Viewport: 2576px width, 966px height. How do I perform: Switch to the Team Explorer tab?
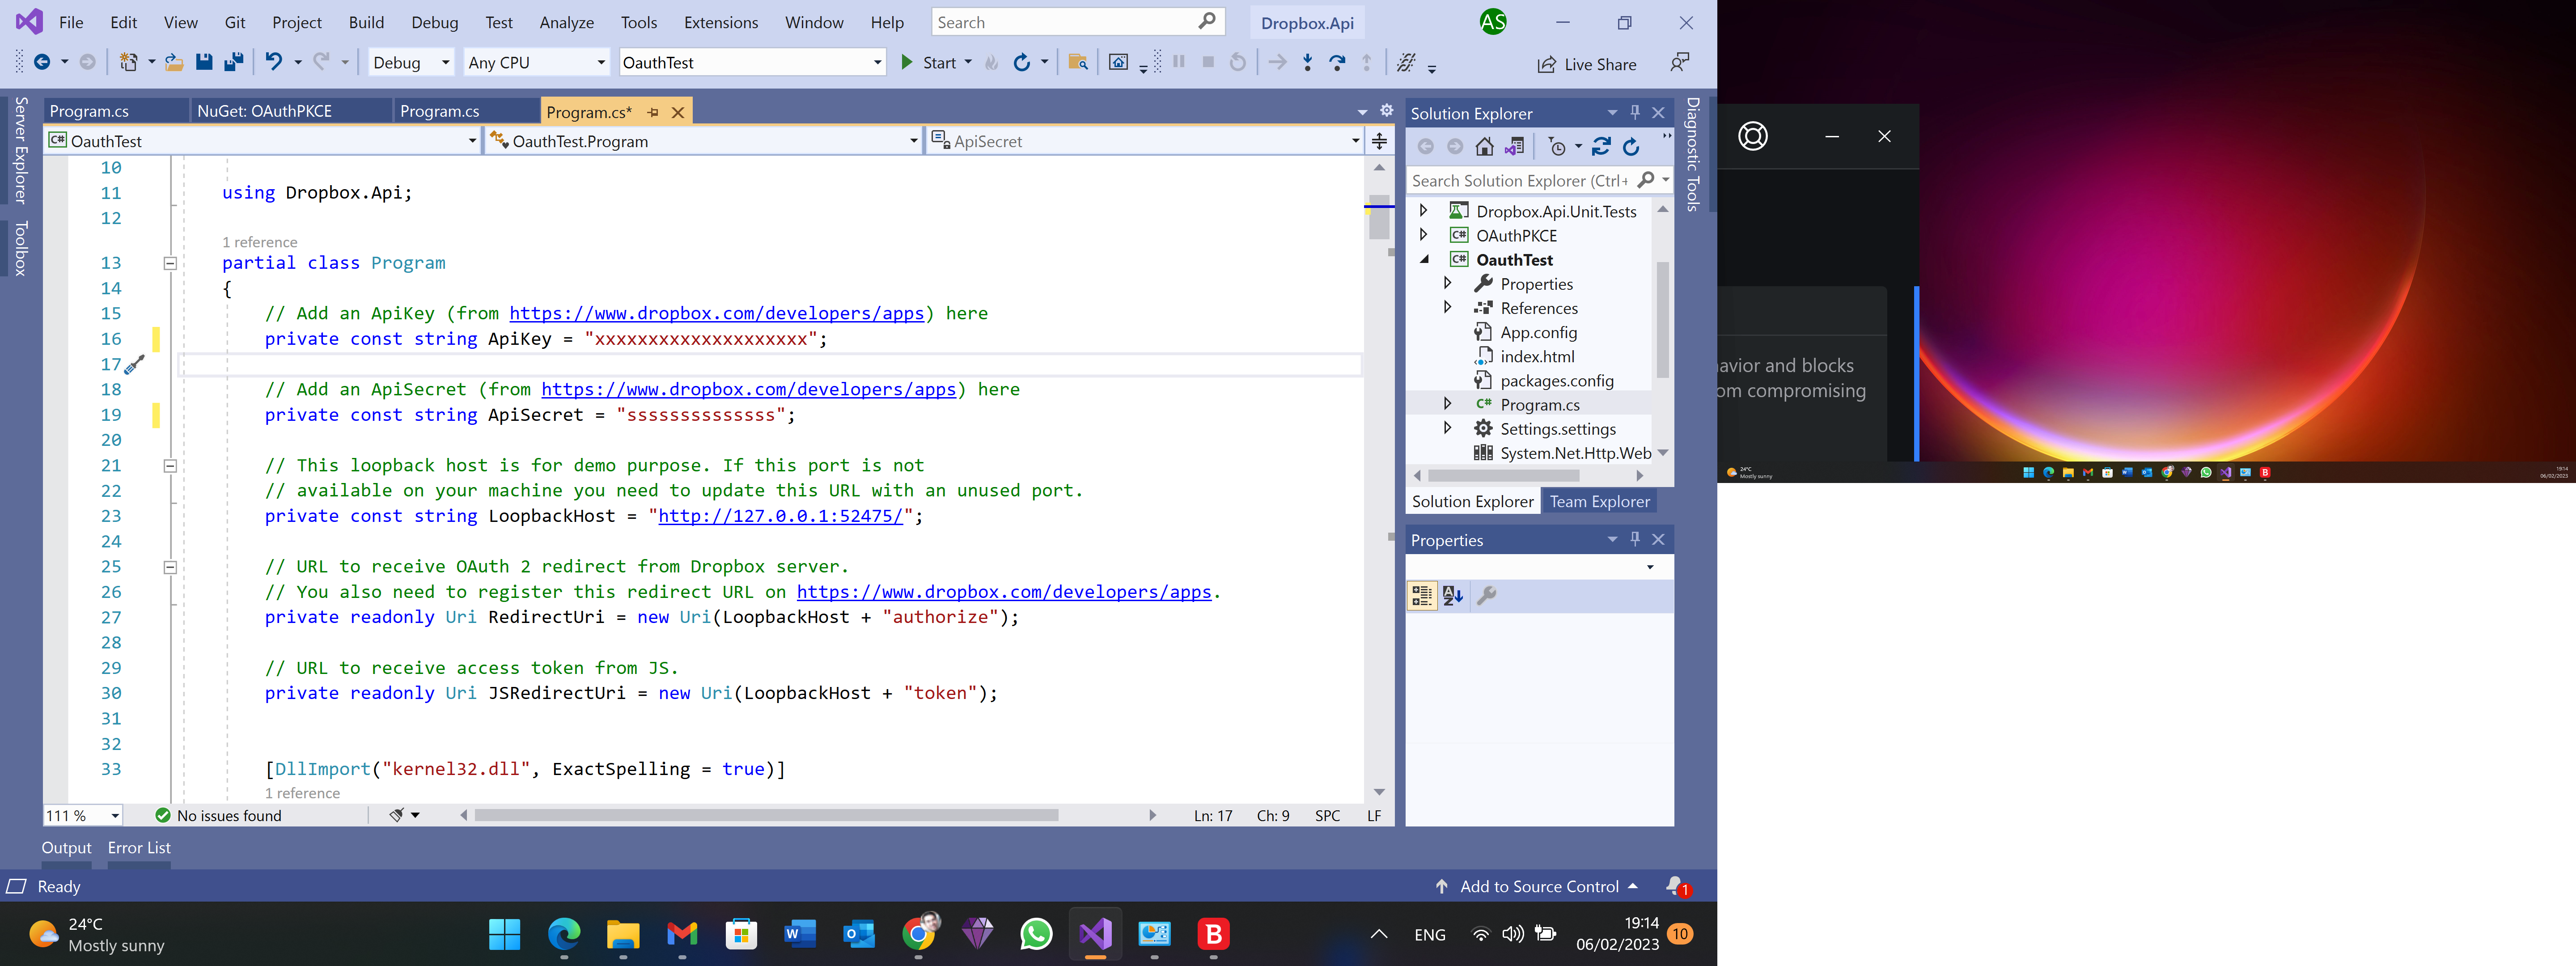tap(1599, 501)
